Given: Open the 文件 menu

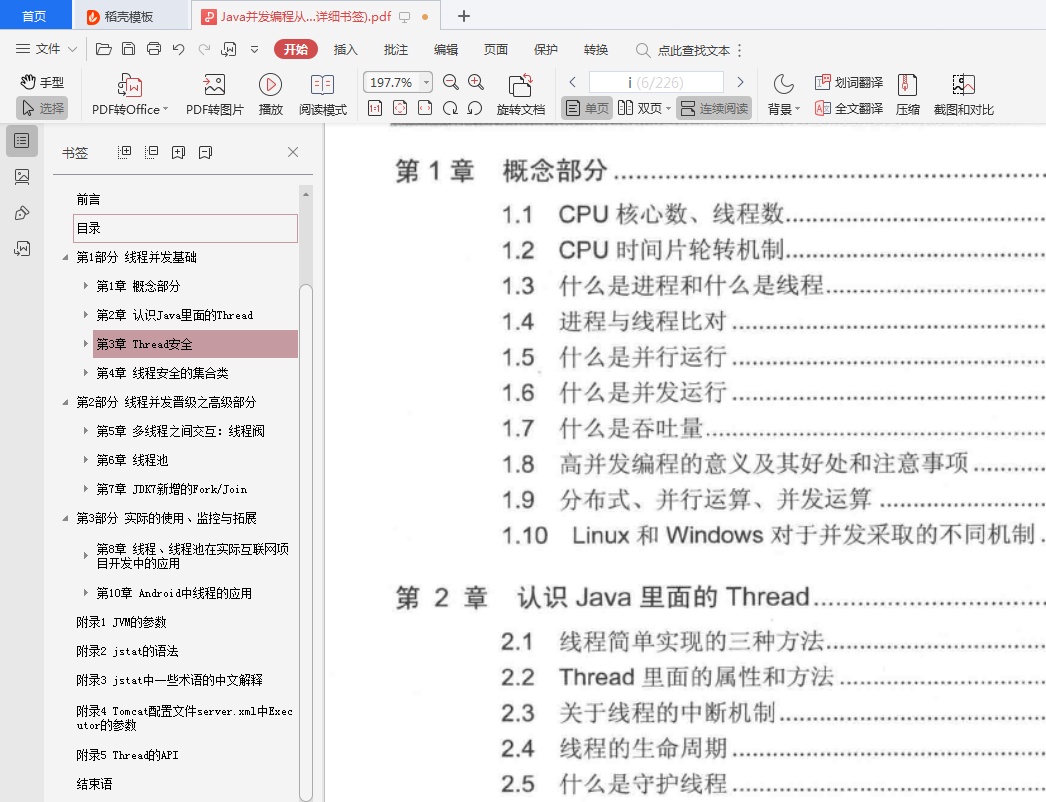Looking at the screenshot, I should pyautogui.click(x=47, y=49).
